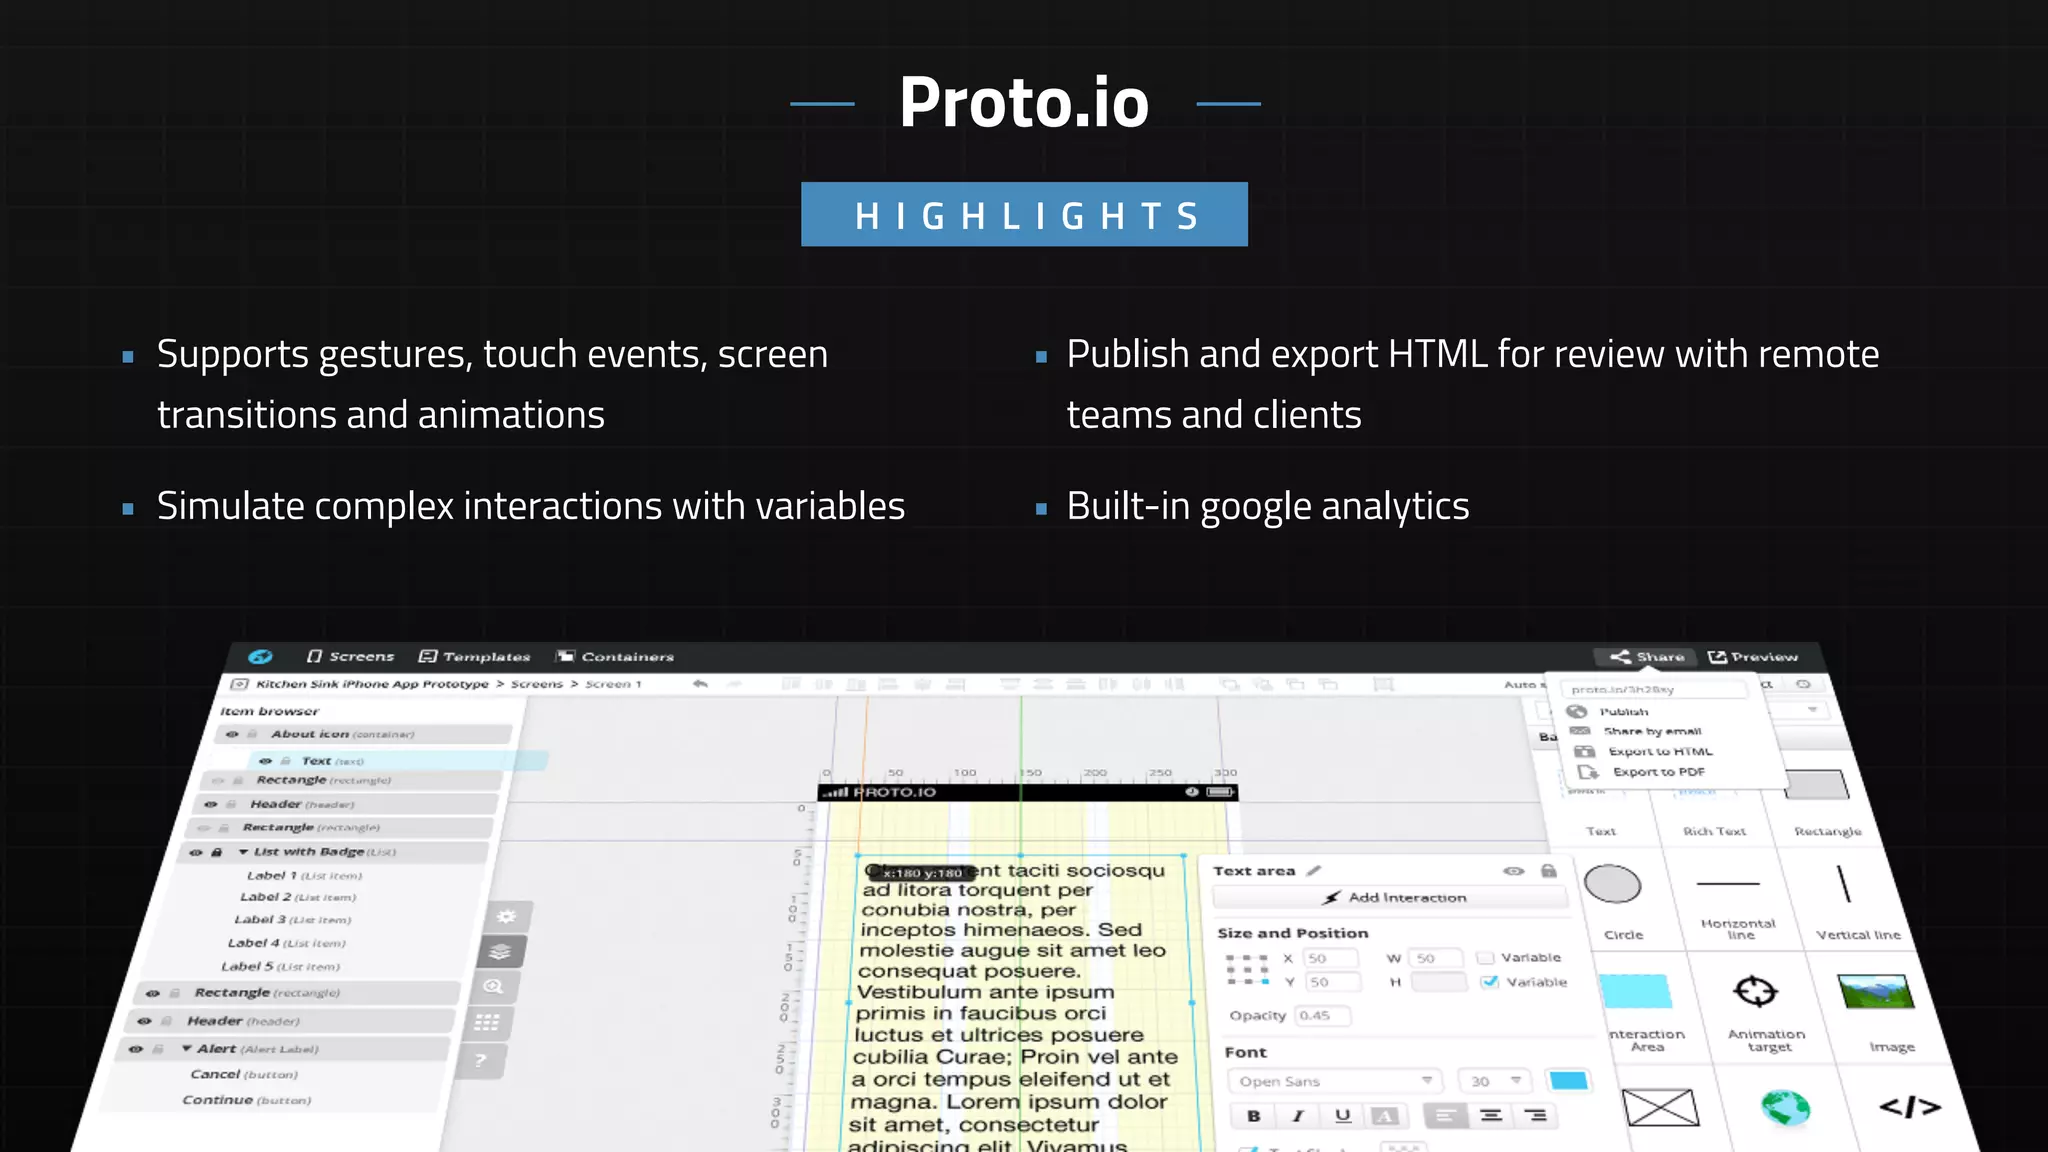Click the X position field
The width and height of the screenshot is (2048, 1152).
[x=1331, y=958]
